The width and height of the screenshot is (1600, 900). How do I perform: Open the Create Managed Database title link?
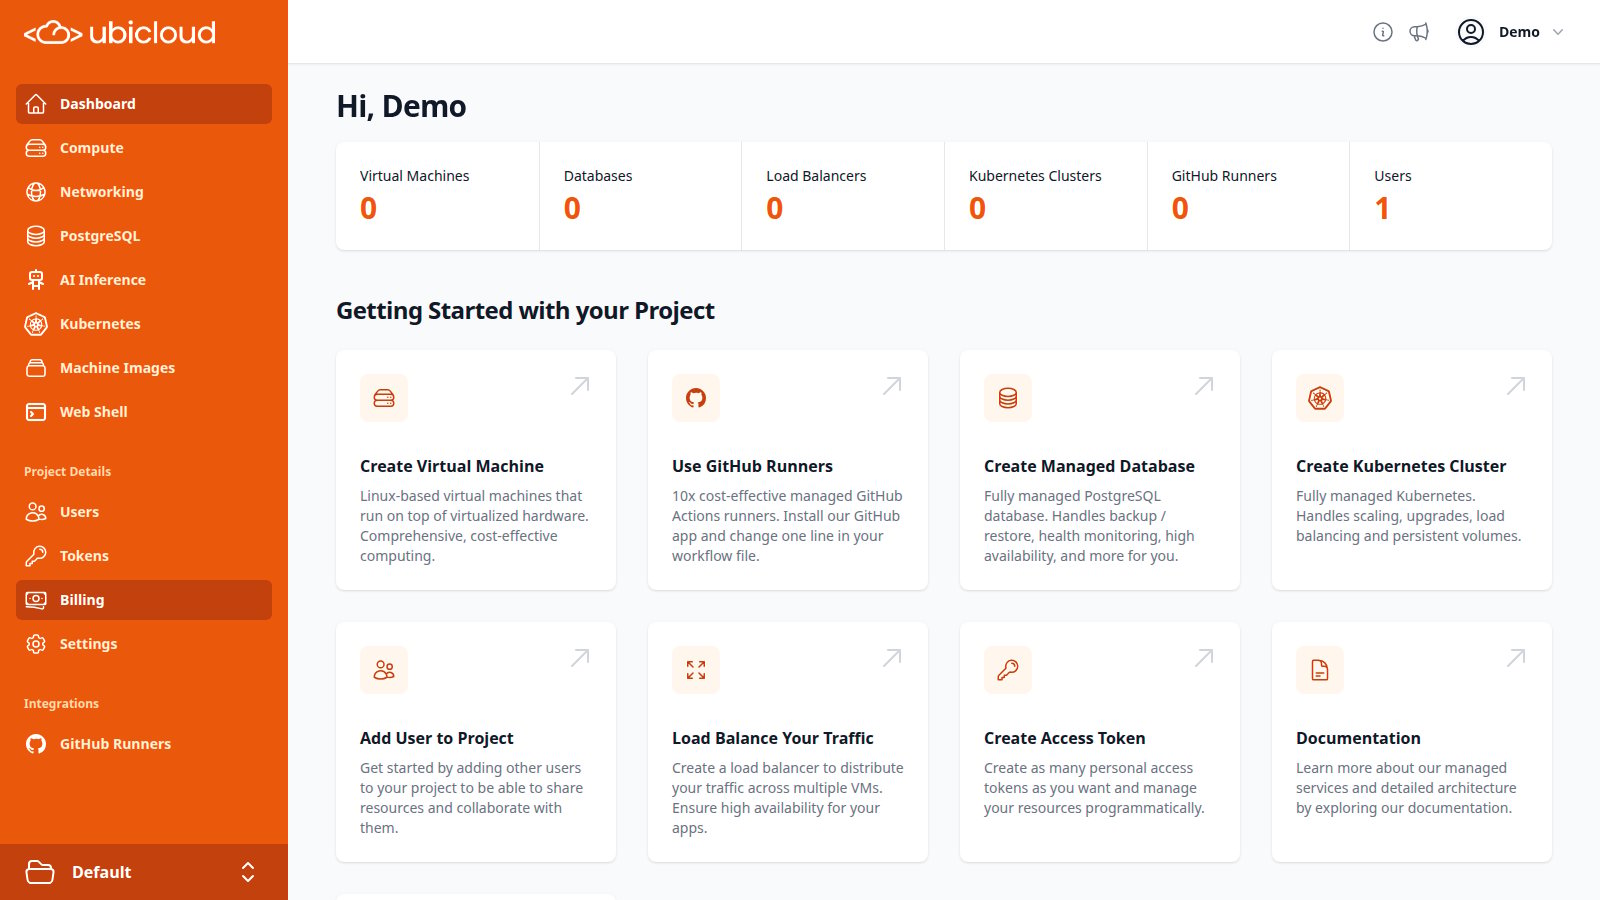pos(1089,466)
